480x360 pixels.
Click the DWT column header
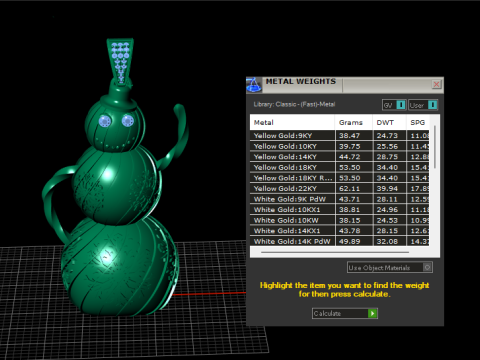[389, 122]
